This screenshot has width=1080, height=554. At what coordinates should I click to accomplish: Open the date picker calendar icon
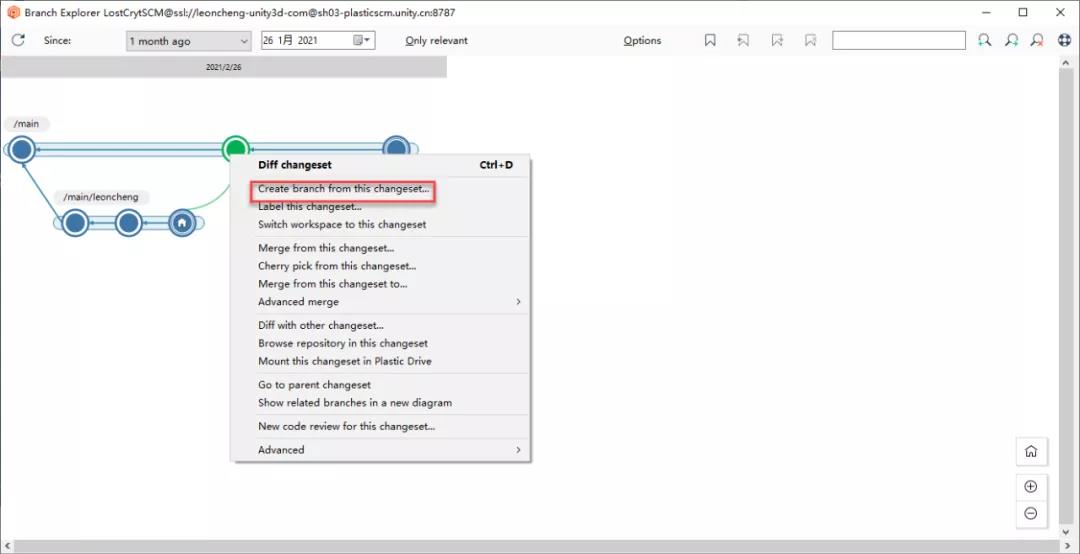[x=362, y=41]
